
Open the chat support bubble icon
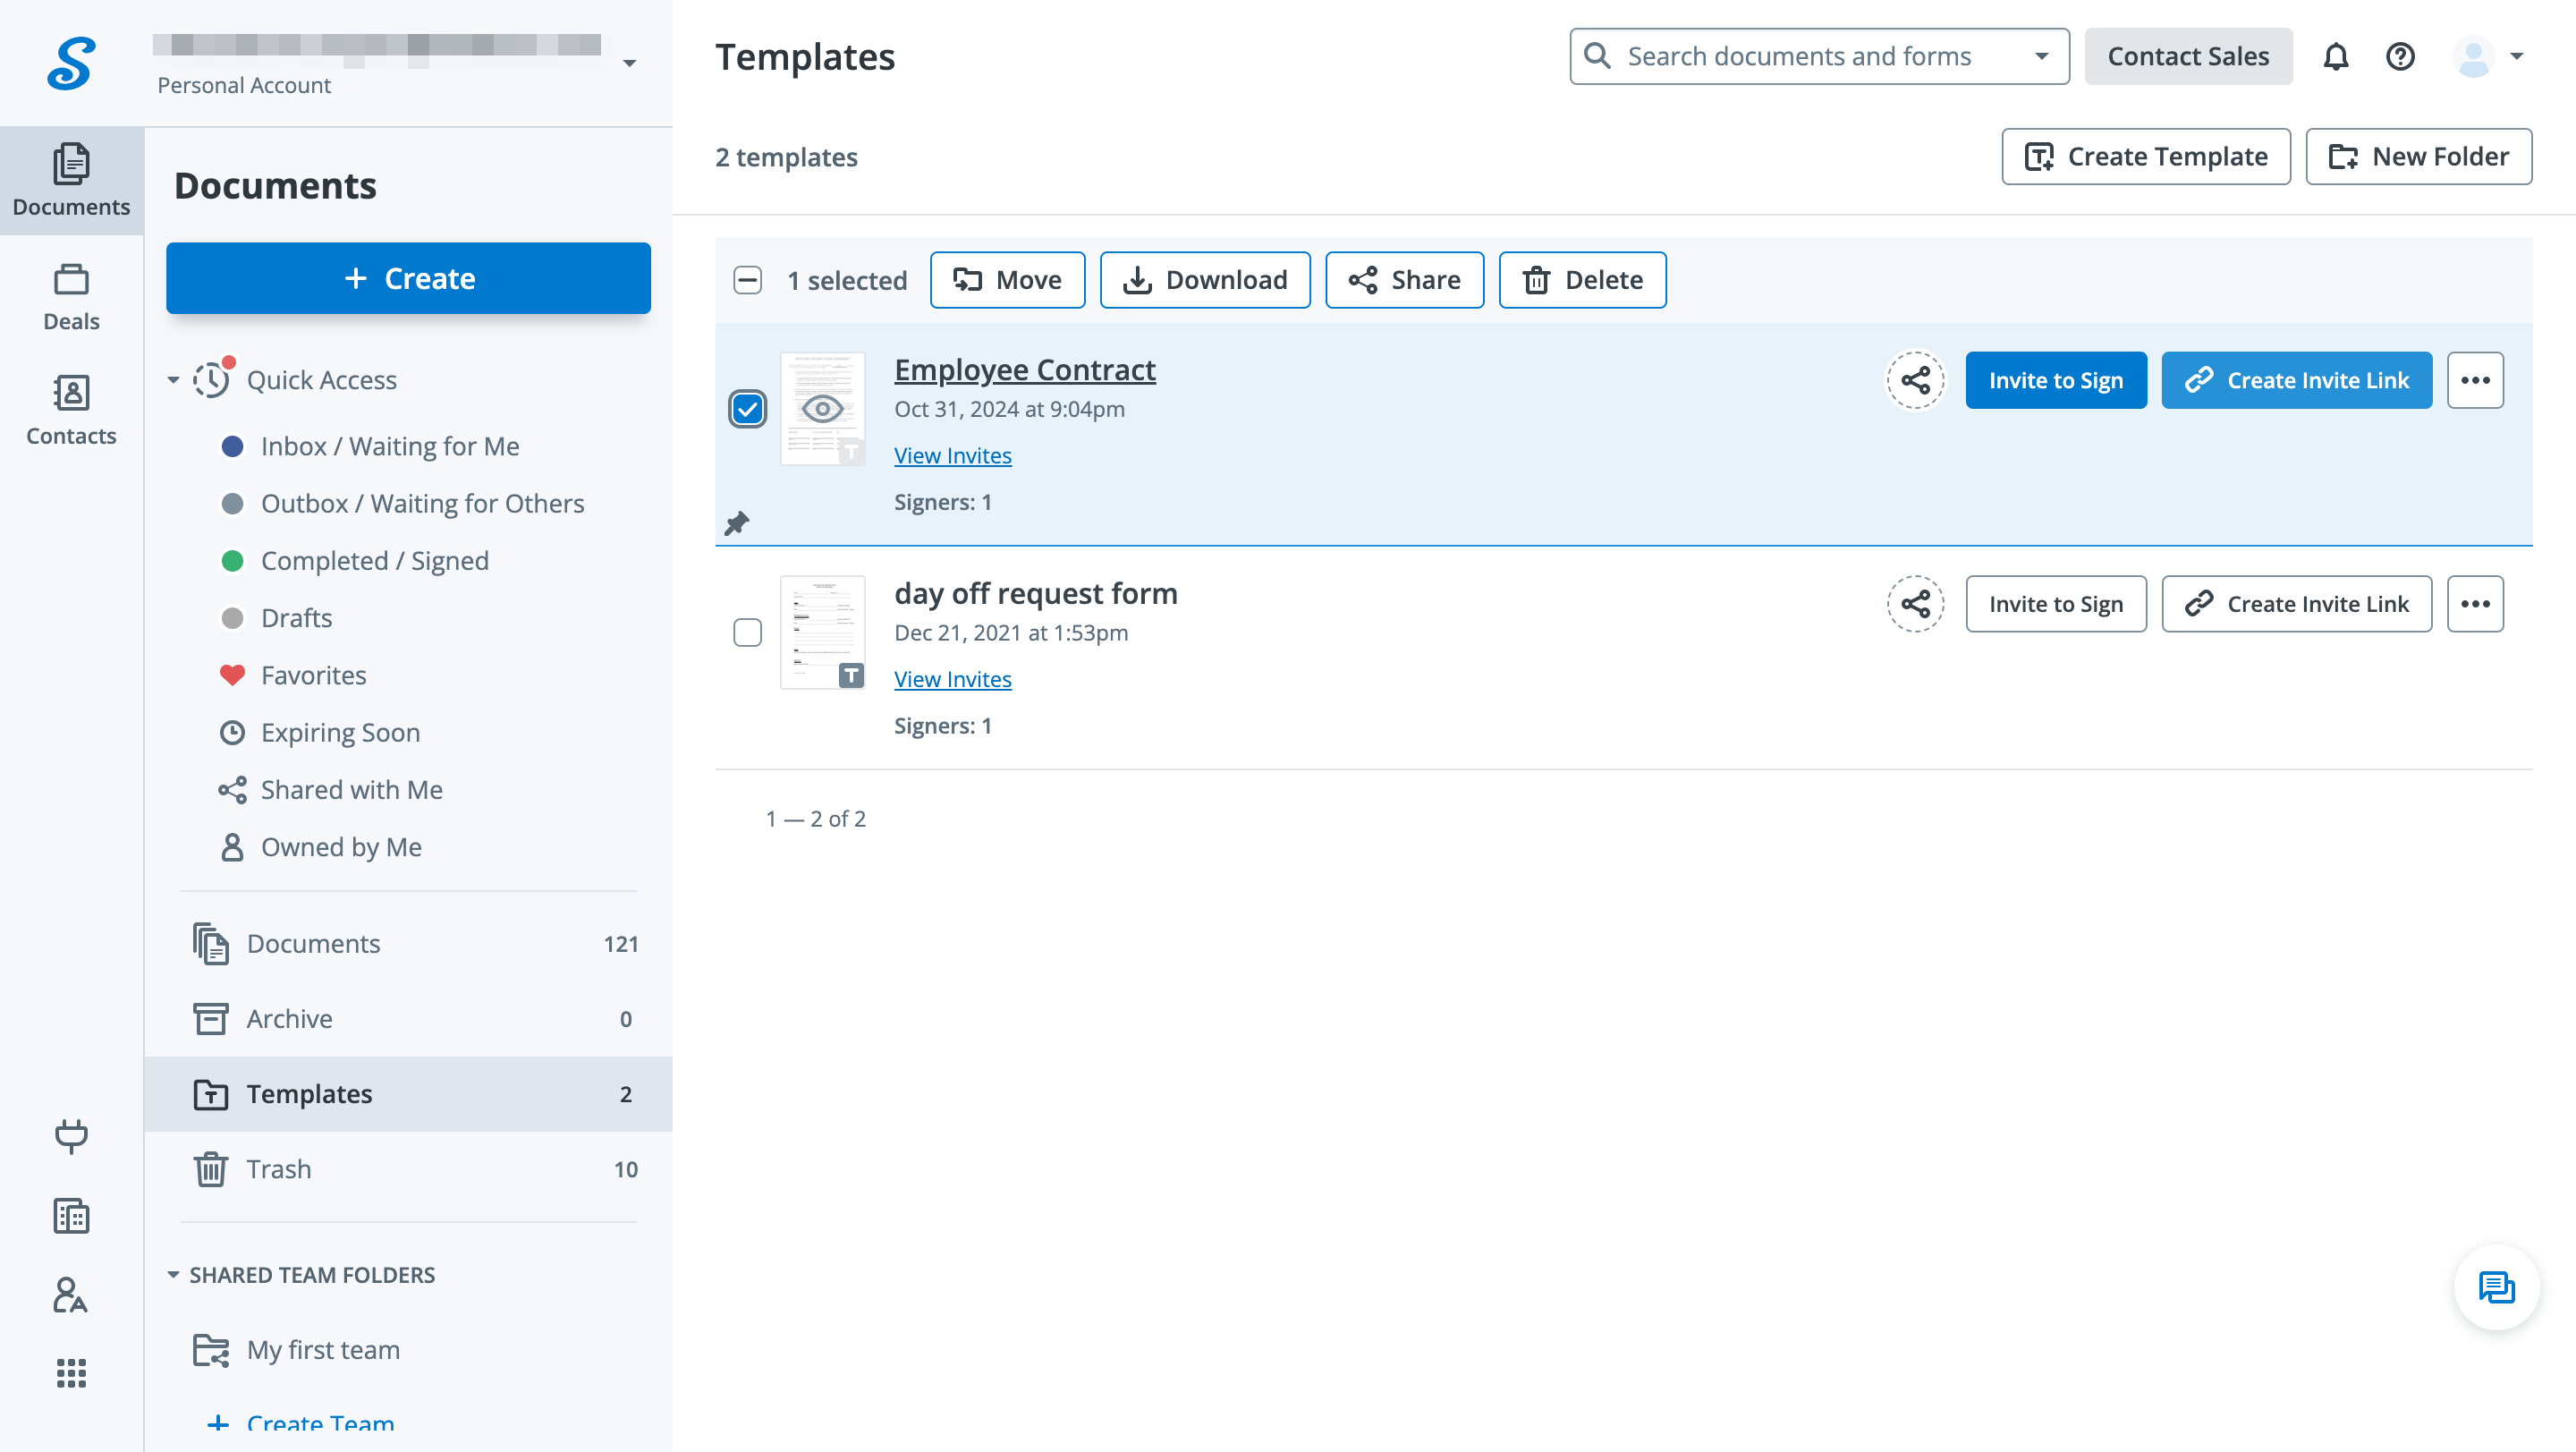2496,1287
